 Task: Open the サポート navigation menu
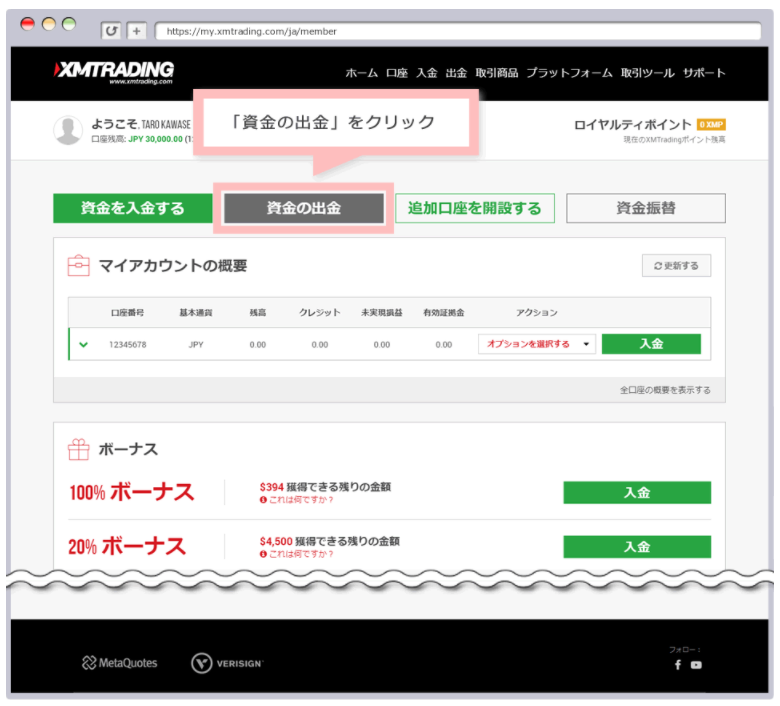pyautogui.click(x=704, y=73)
